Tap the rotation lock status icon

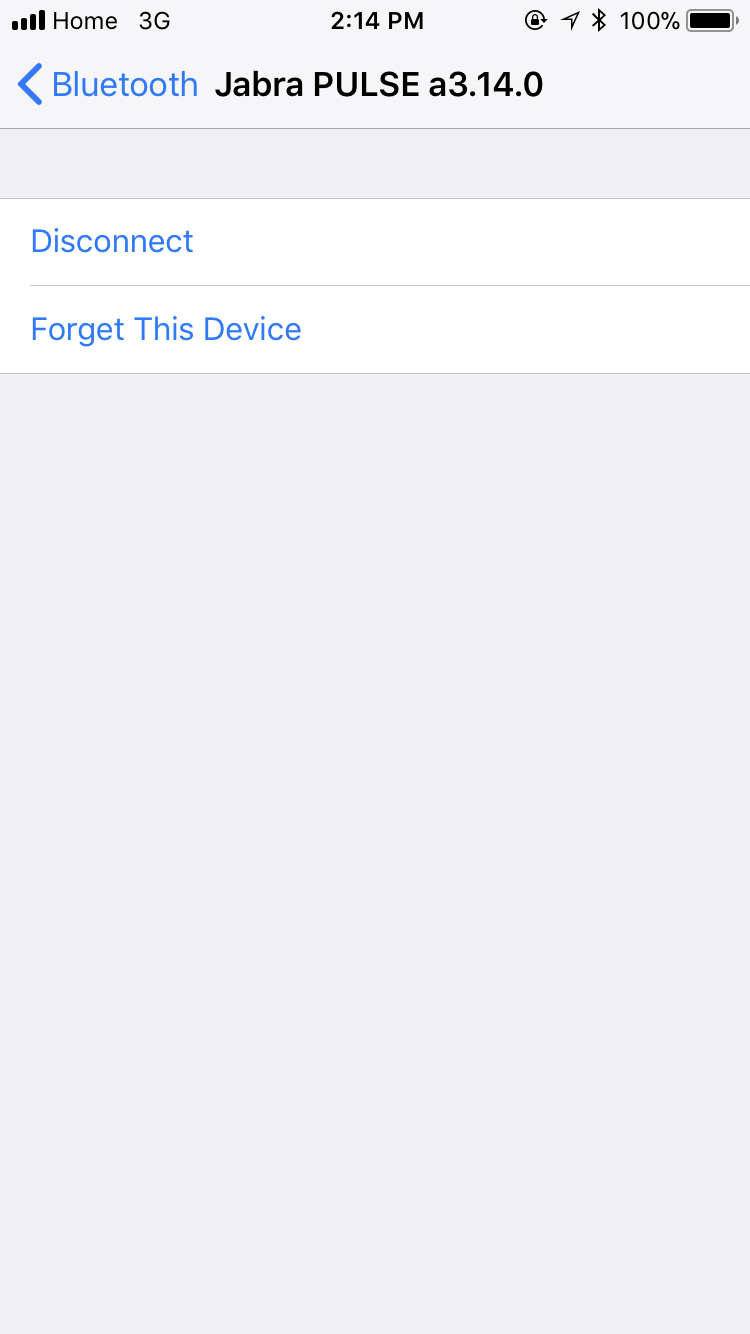536,20
